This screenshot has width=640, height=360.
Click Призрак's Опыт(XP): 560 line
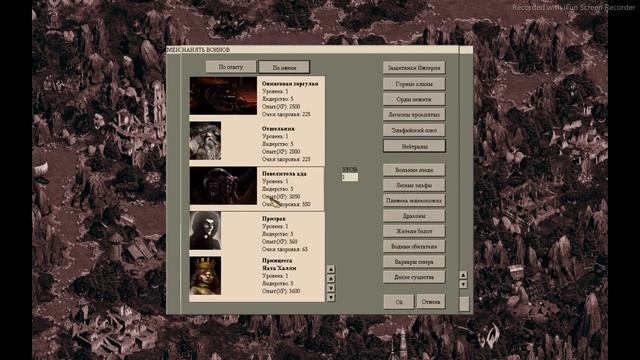pyautogui.click(x=280, y=242)
